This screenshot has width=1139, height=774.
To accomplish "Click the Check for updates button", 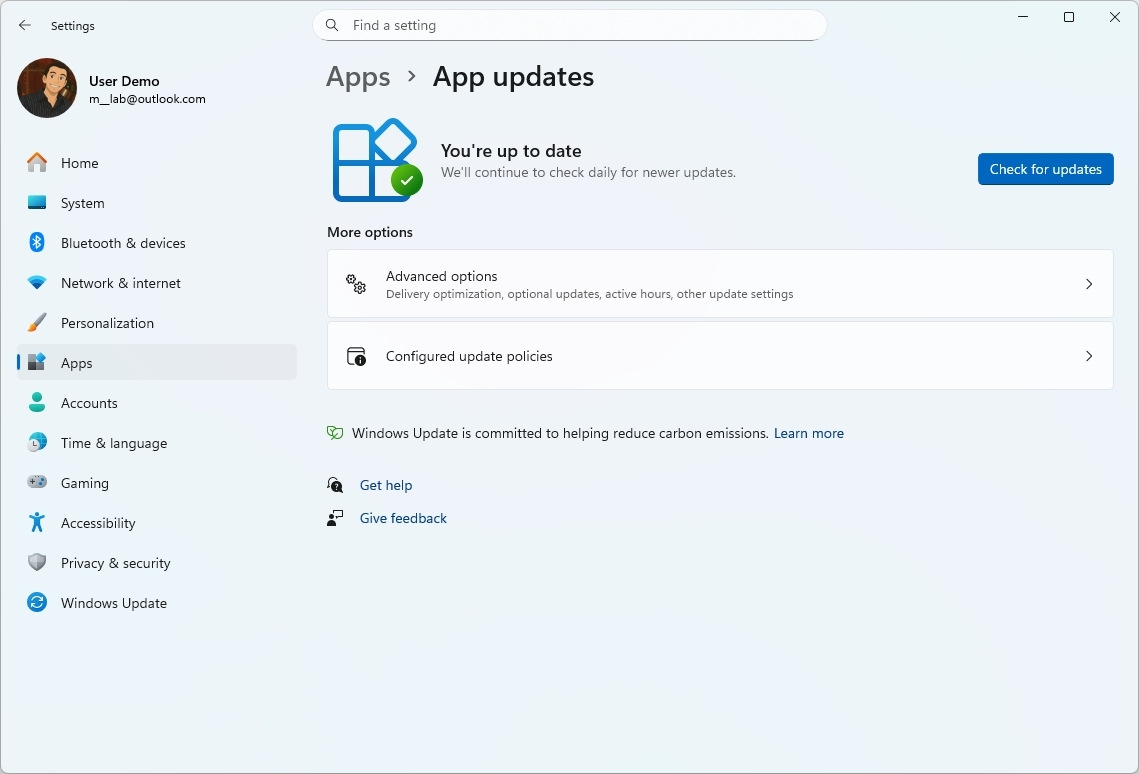I will click(1045, 169).
